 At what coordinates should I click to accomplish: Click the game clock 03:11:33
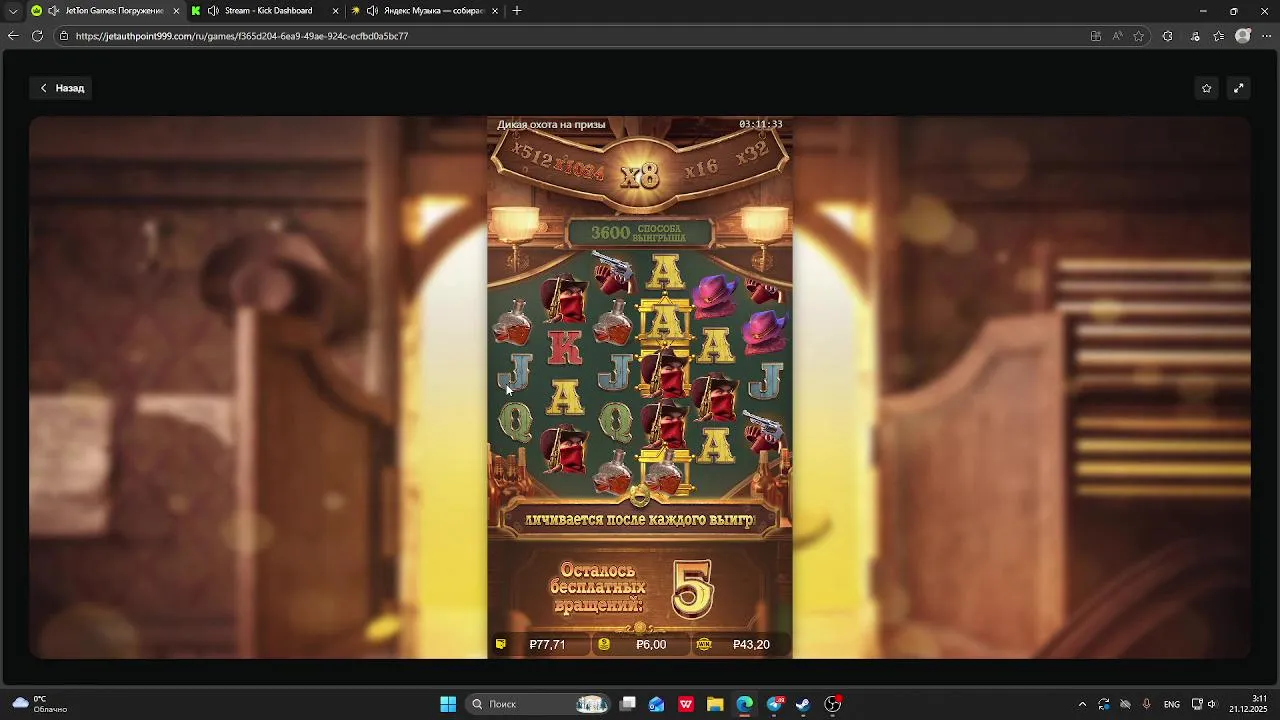pos(761,124)
